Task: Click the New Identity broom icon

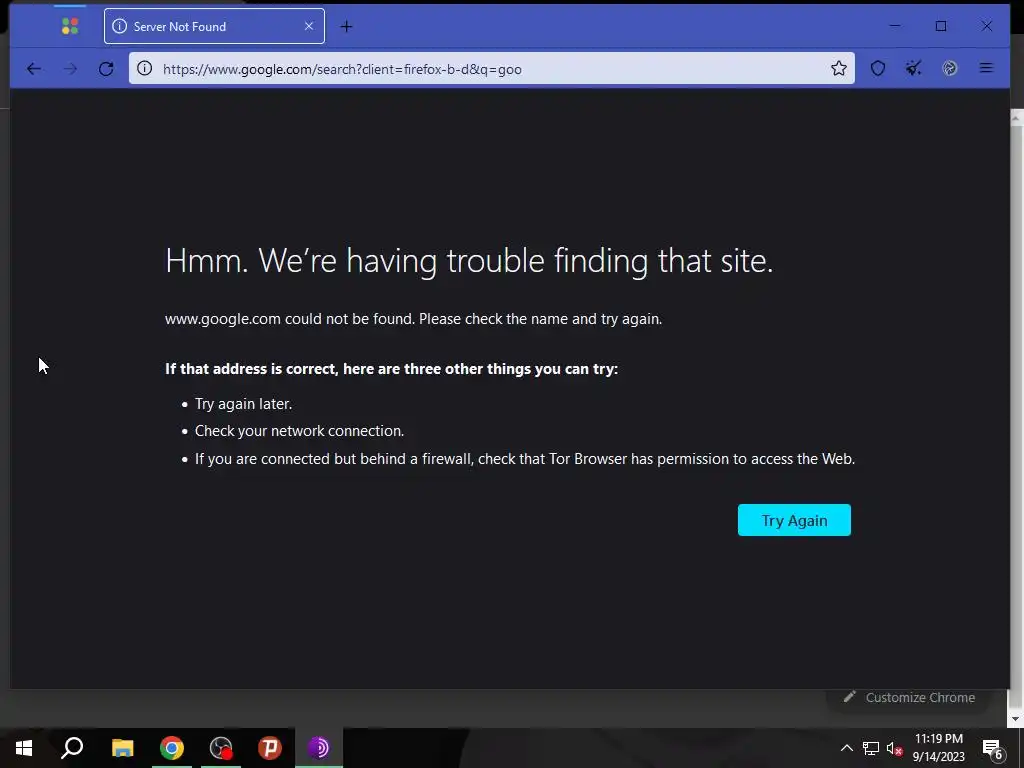Action: (x=914, y=69)
